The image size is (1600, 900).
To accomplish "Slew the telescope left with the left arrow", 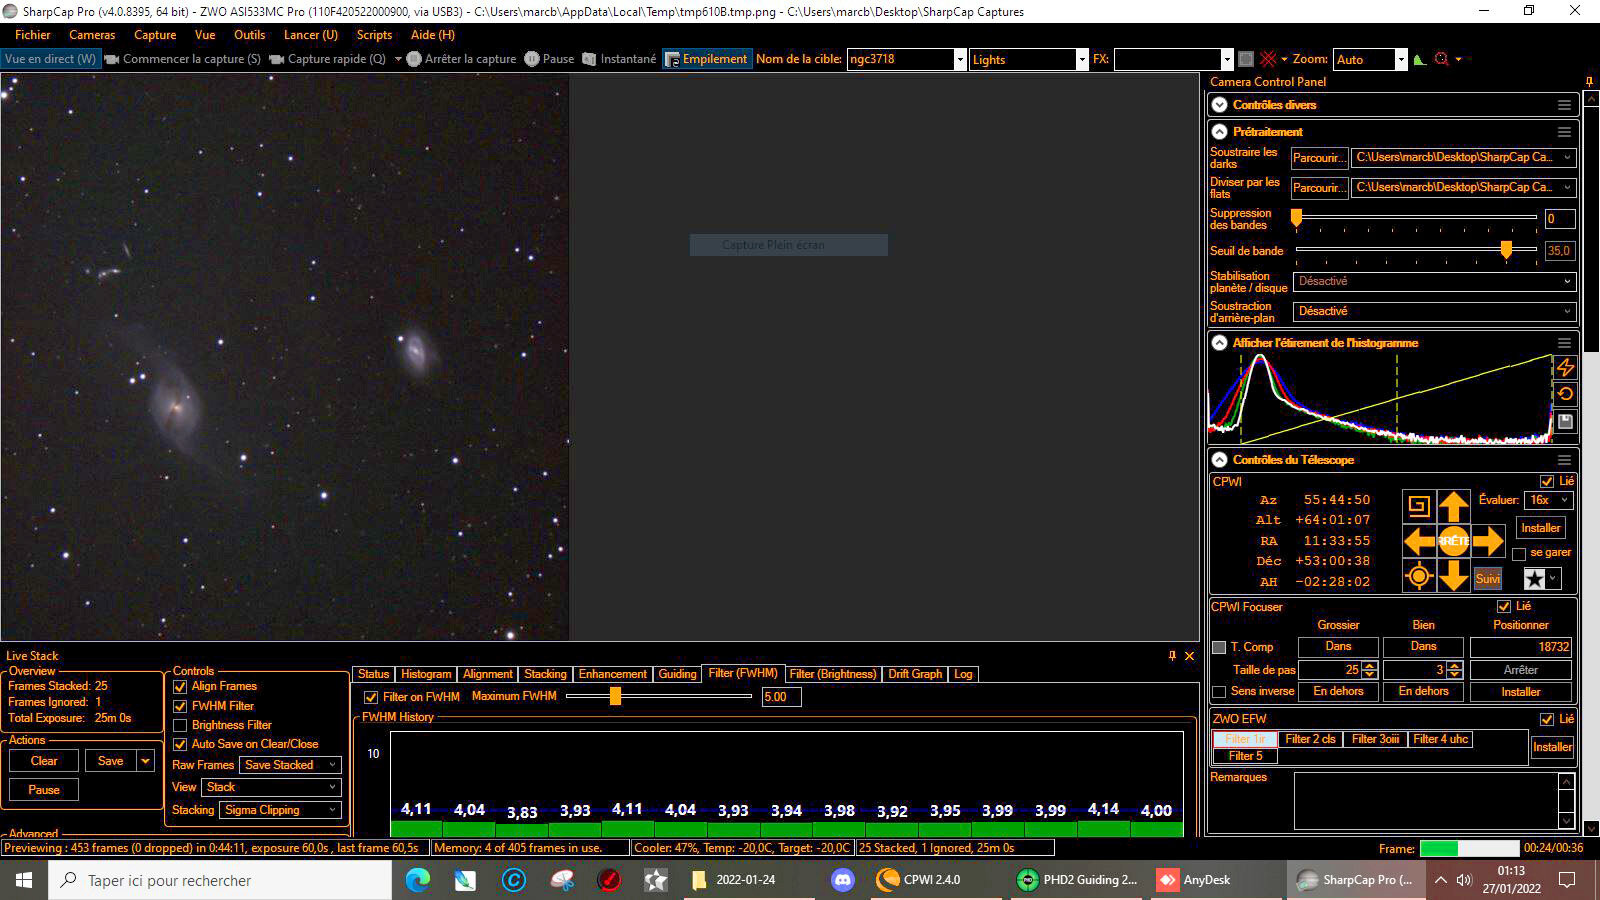I will point(1419,541).
